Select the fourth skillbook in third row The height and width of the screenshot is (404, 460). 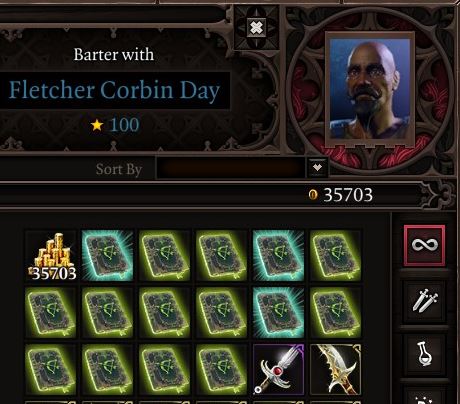click(222, 369)
